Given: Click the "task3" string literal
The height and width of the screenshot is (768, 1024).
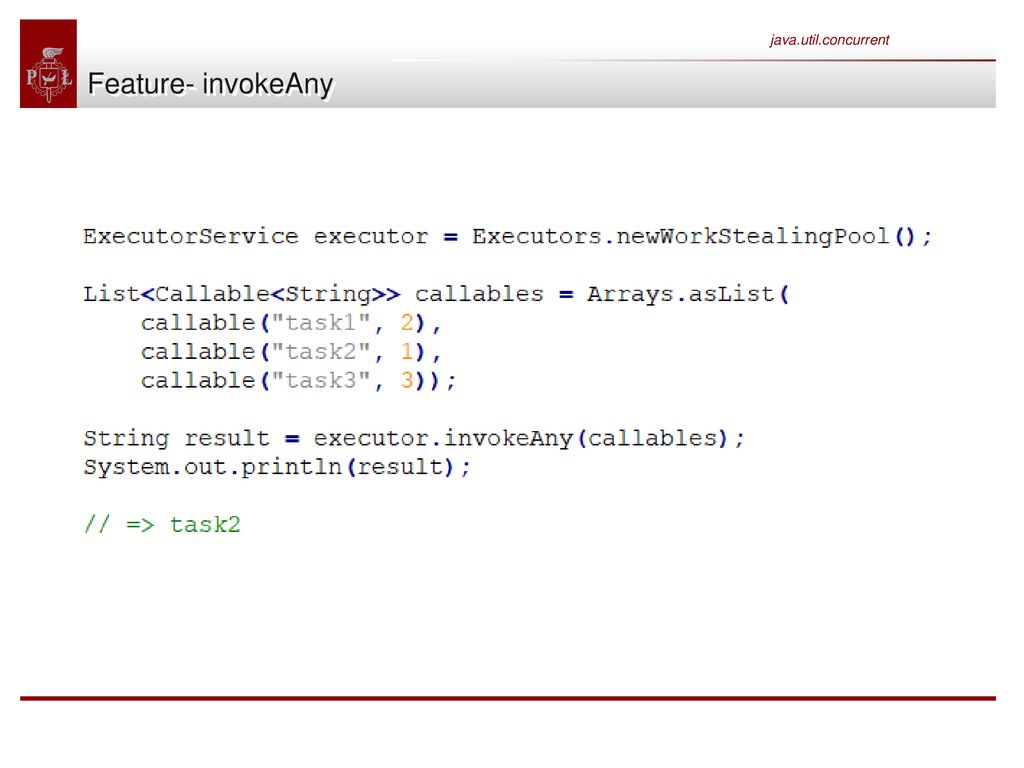Looking at the screenshot, I should point(321,380).
